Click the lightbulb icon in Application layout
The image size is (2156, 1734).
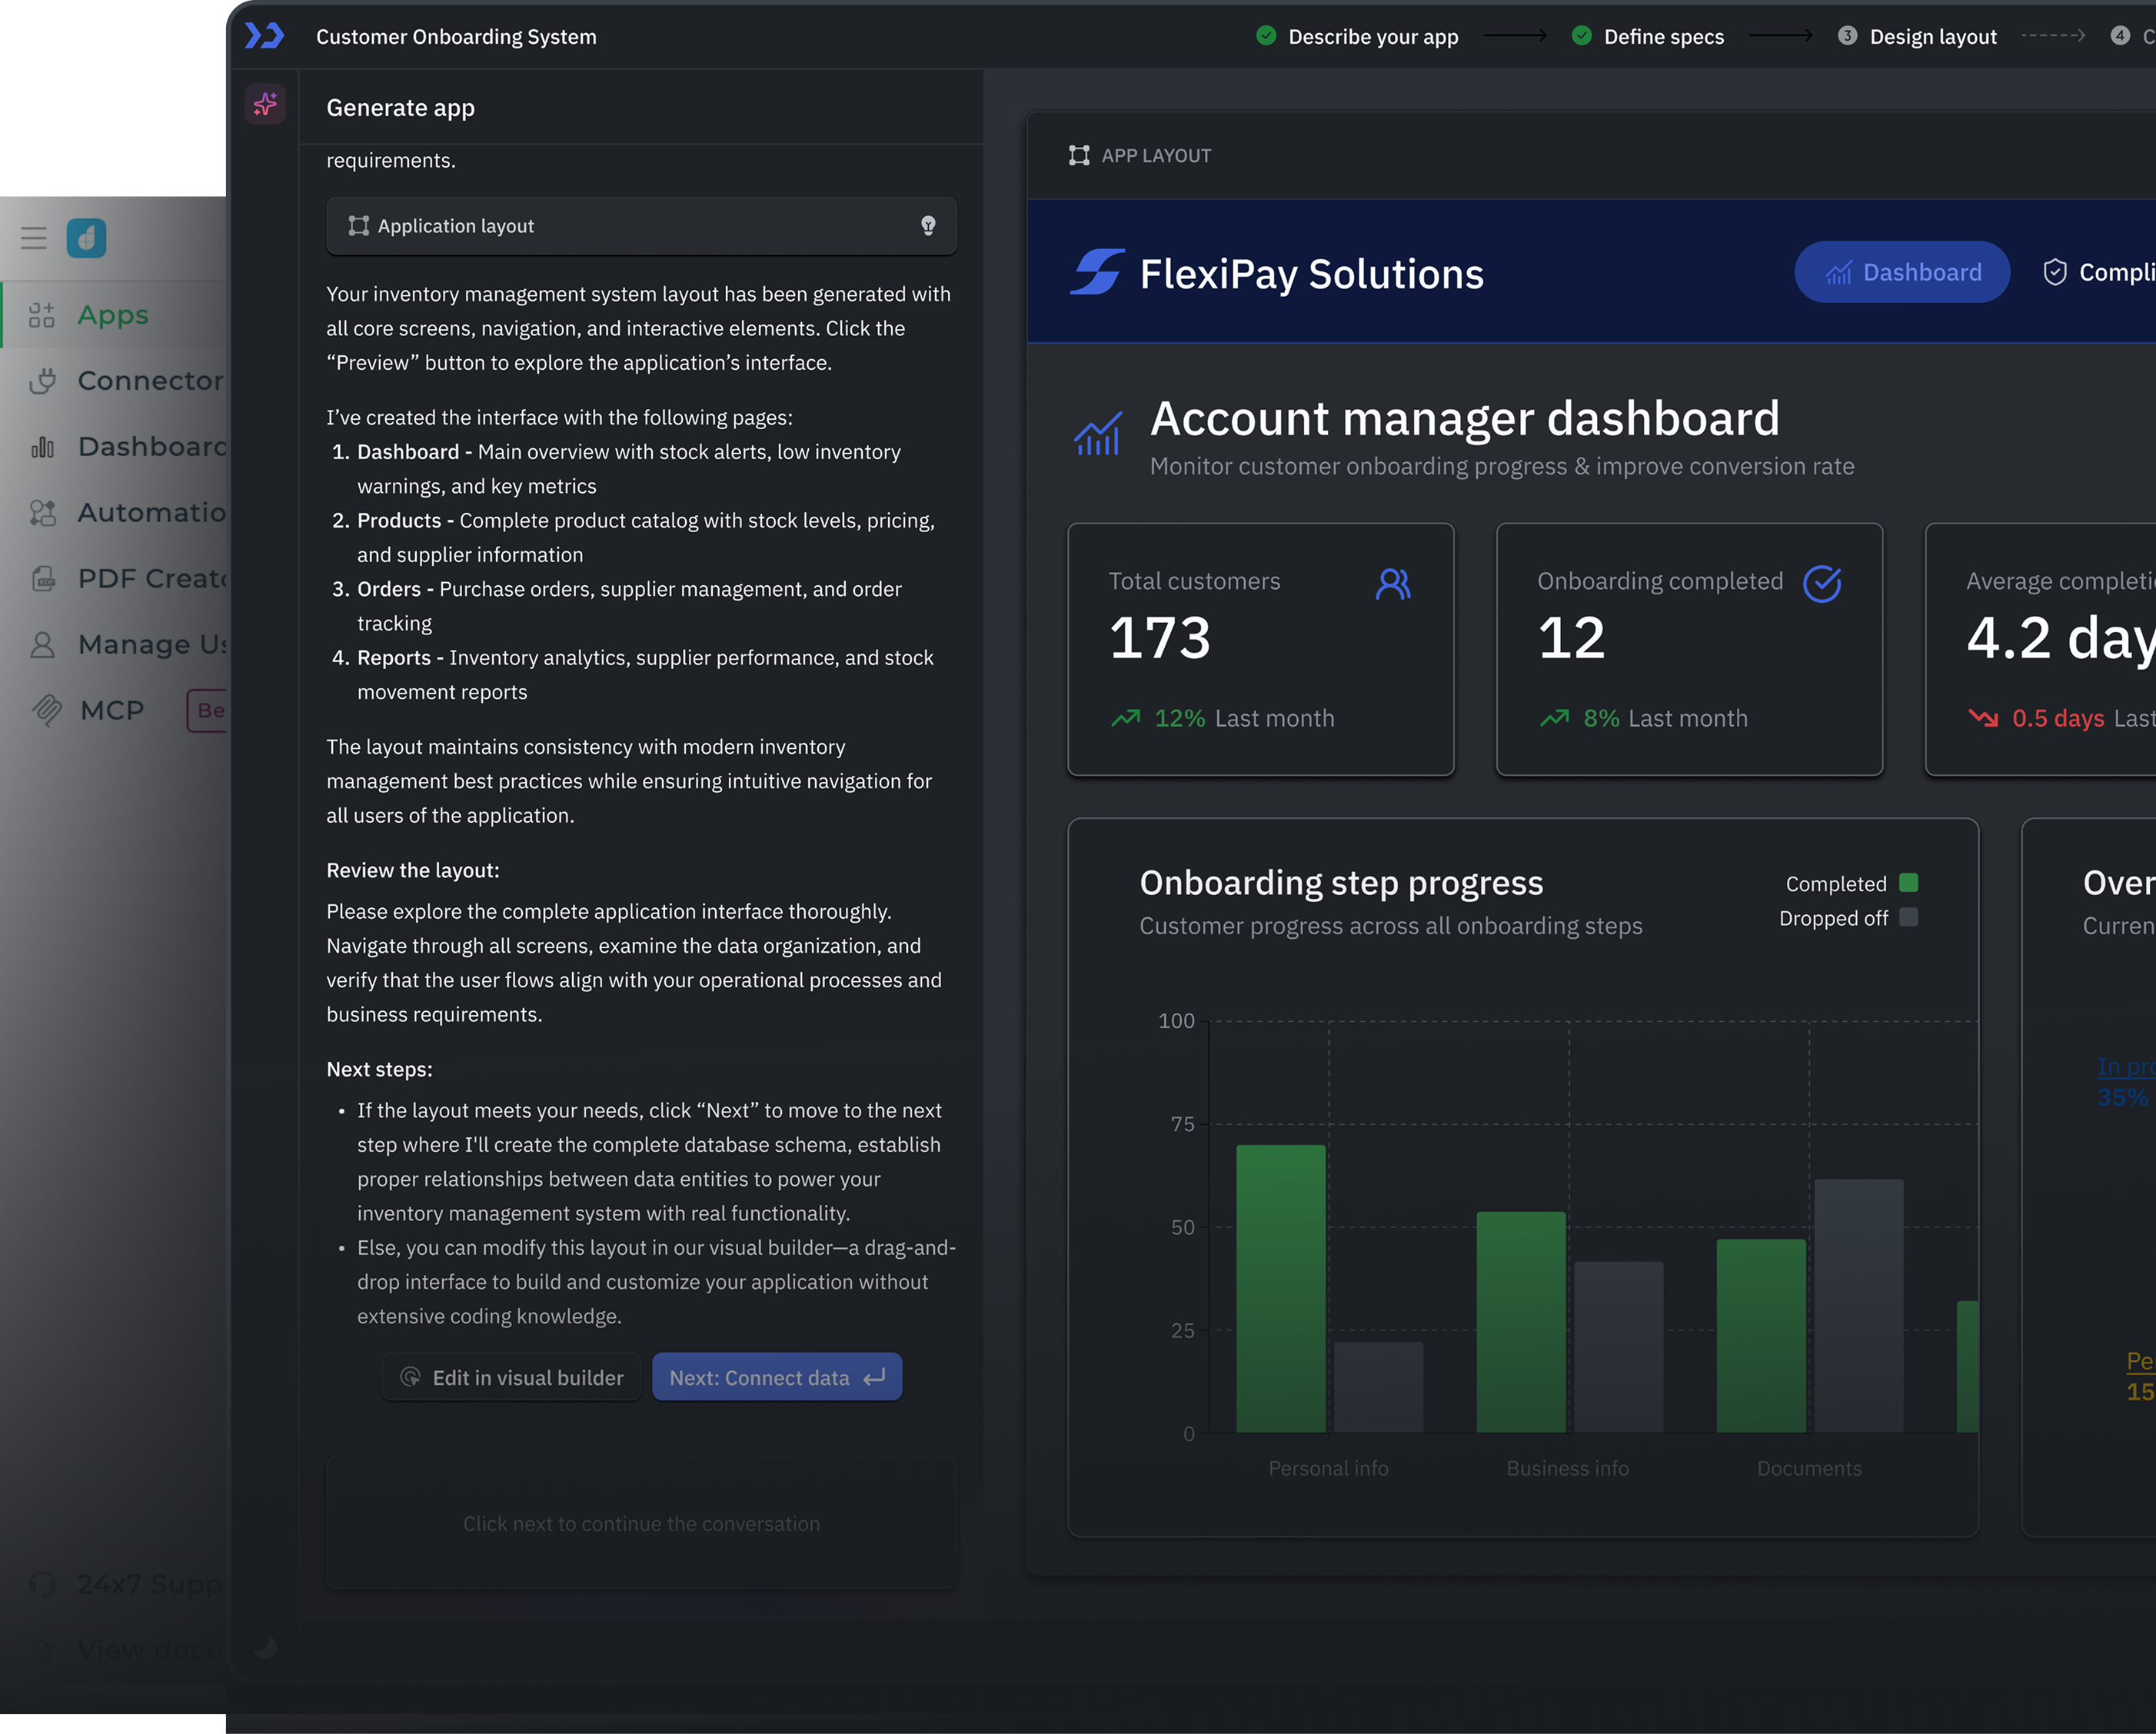click(928, 226)
